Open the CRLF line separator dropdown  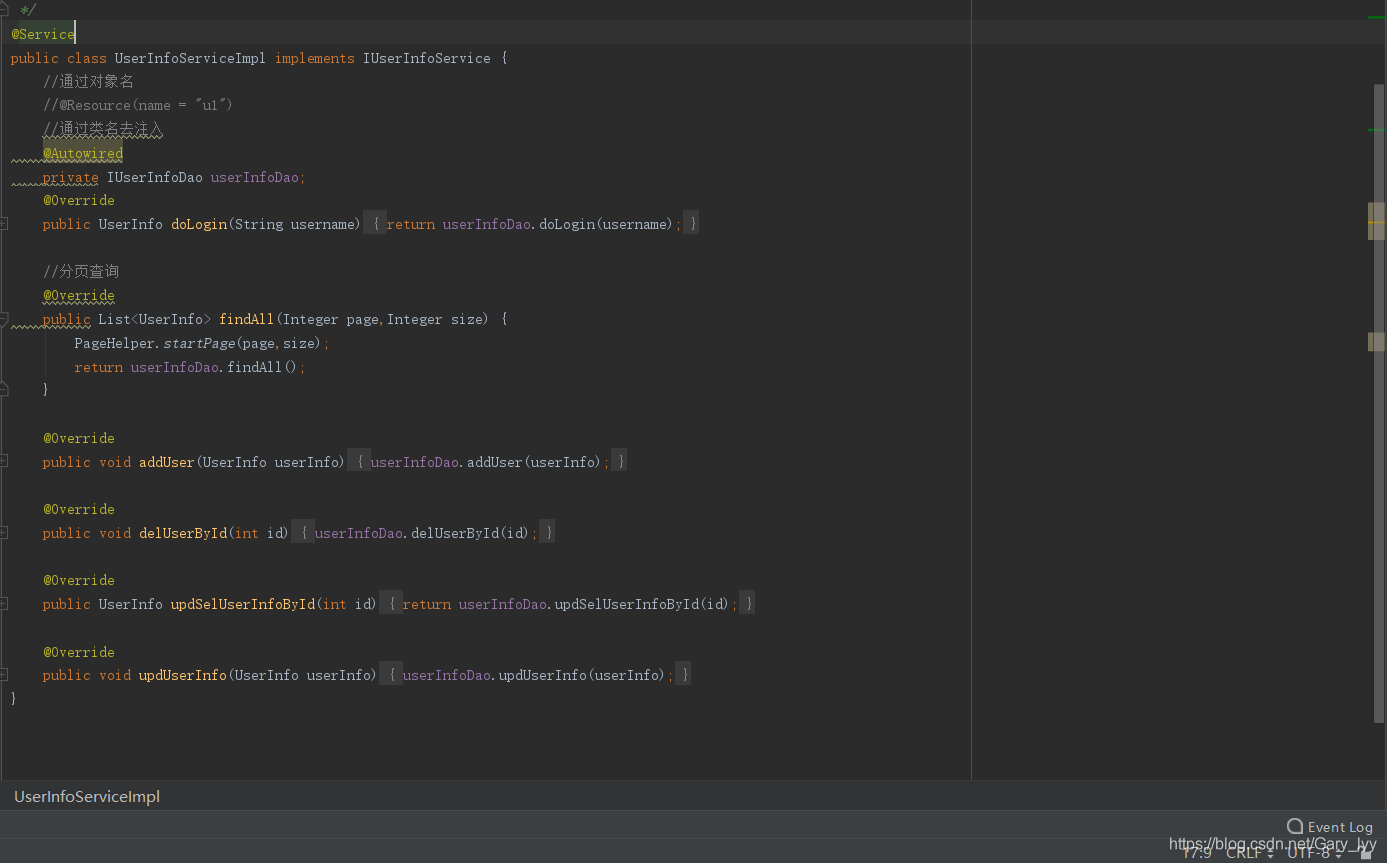[x=1250, y=853]
